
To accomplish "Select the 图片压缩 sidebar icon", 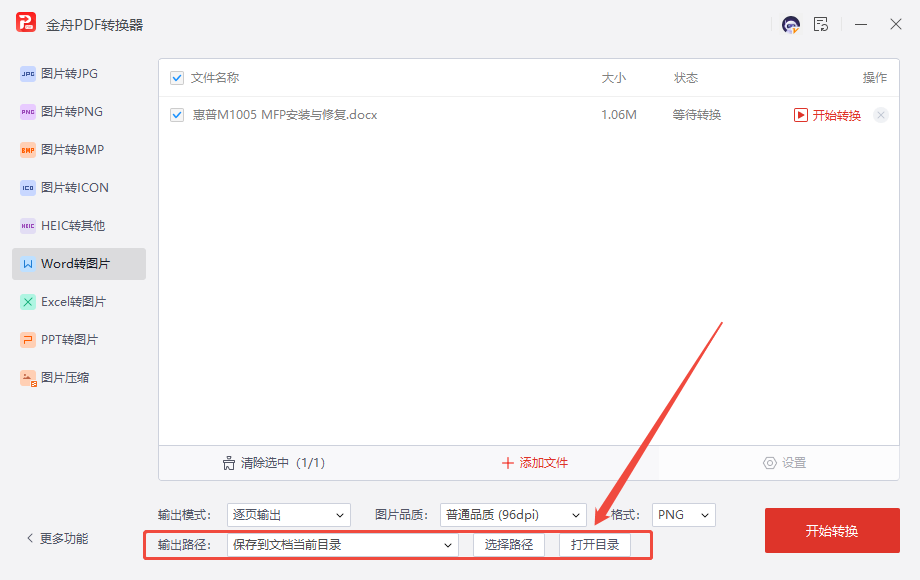I will (x=28, y=378).
